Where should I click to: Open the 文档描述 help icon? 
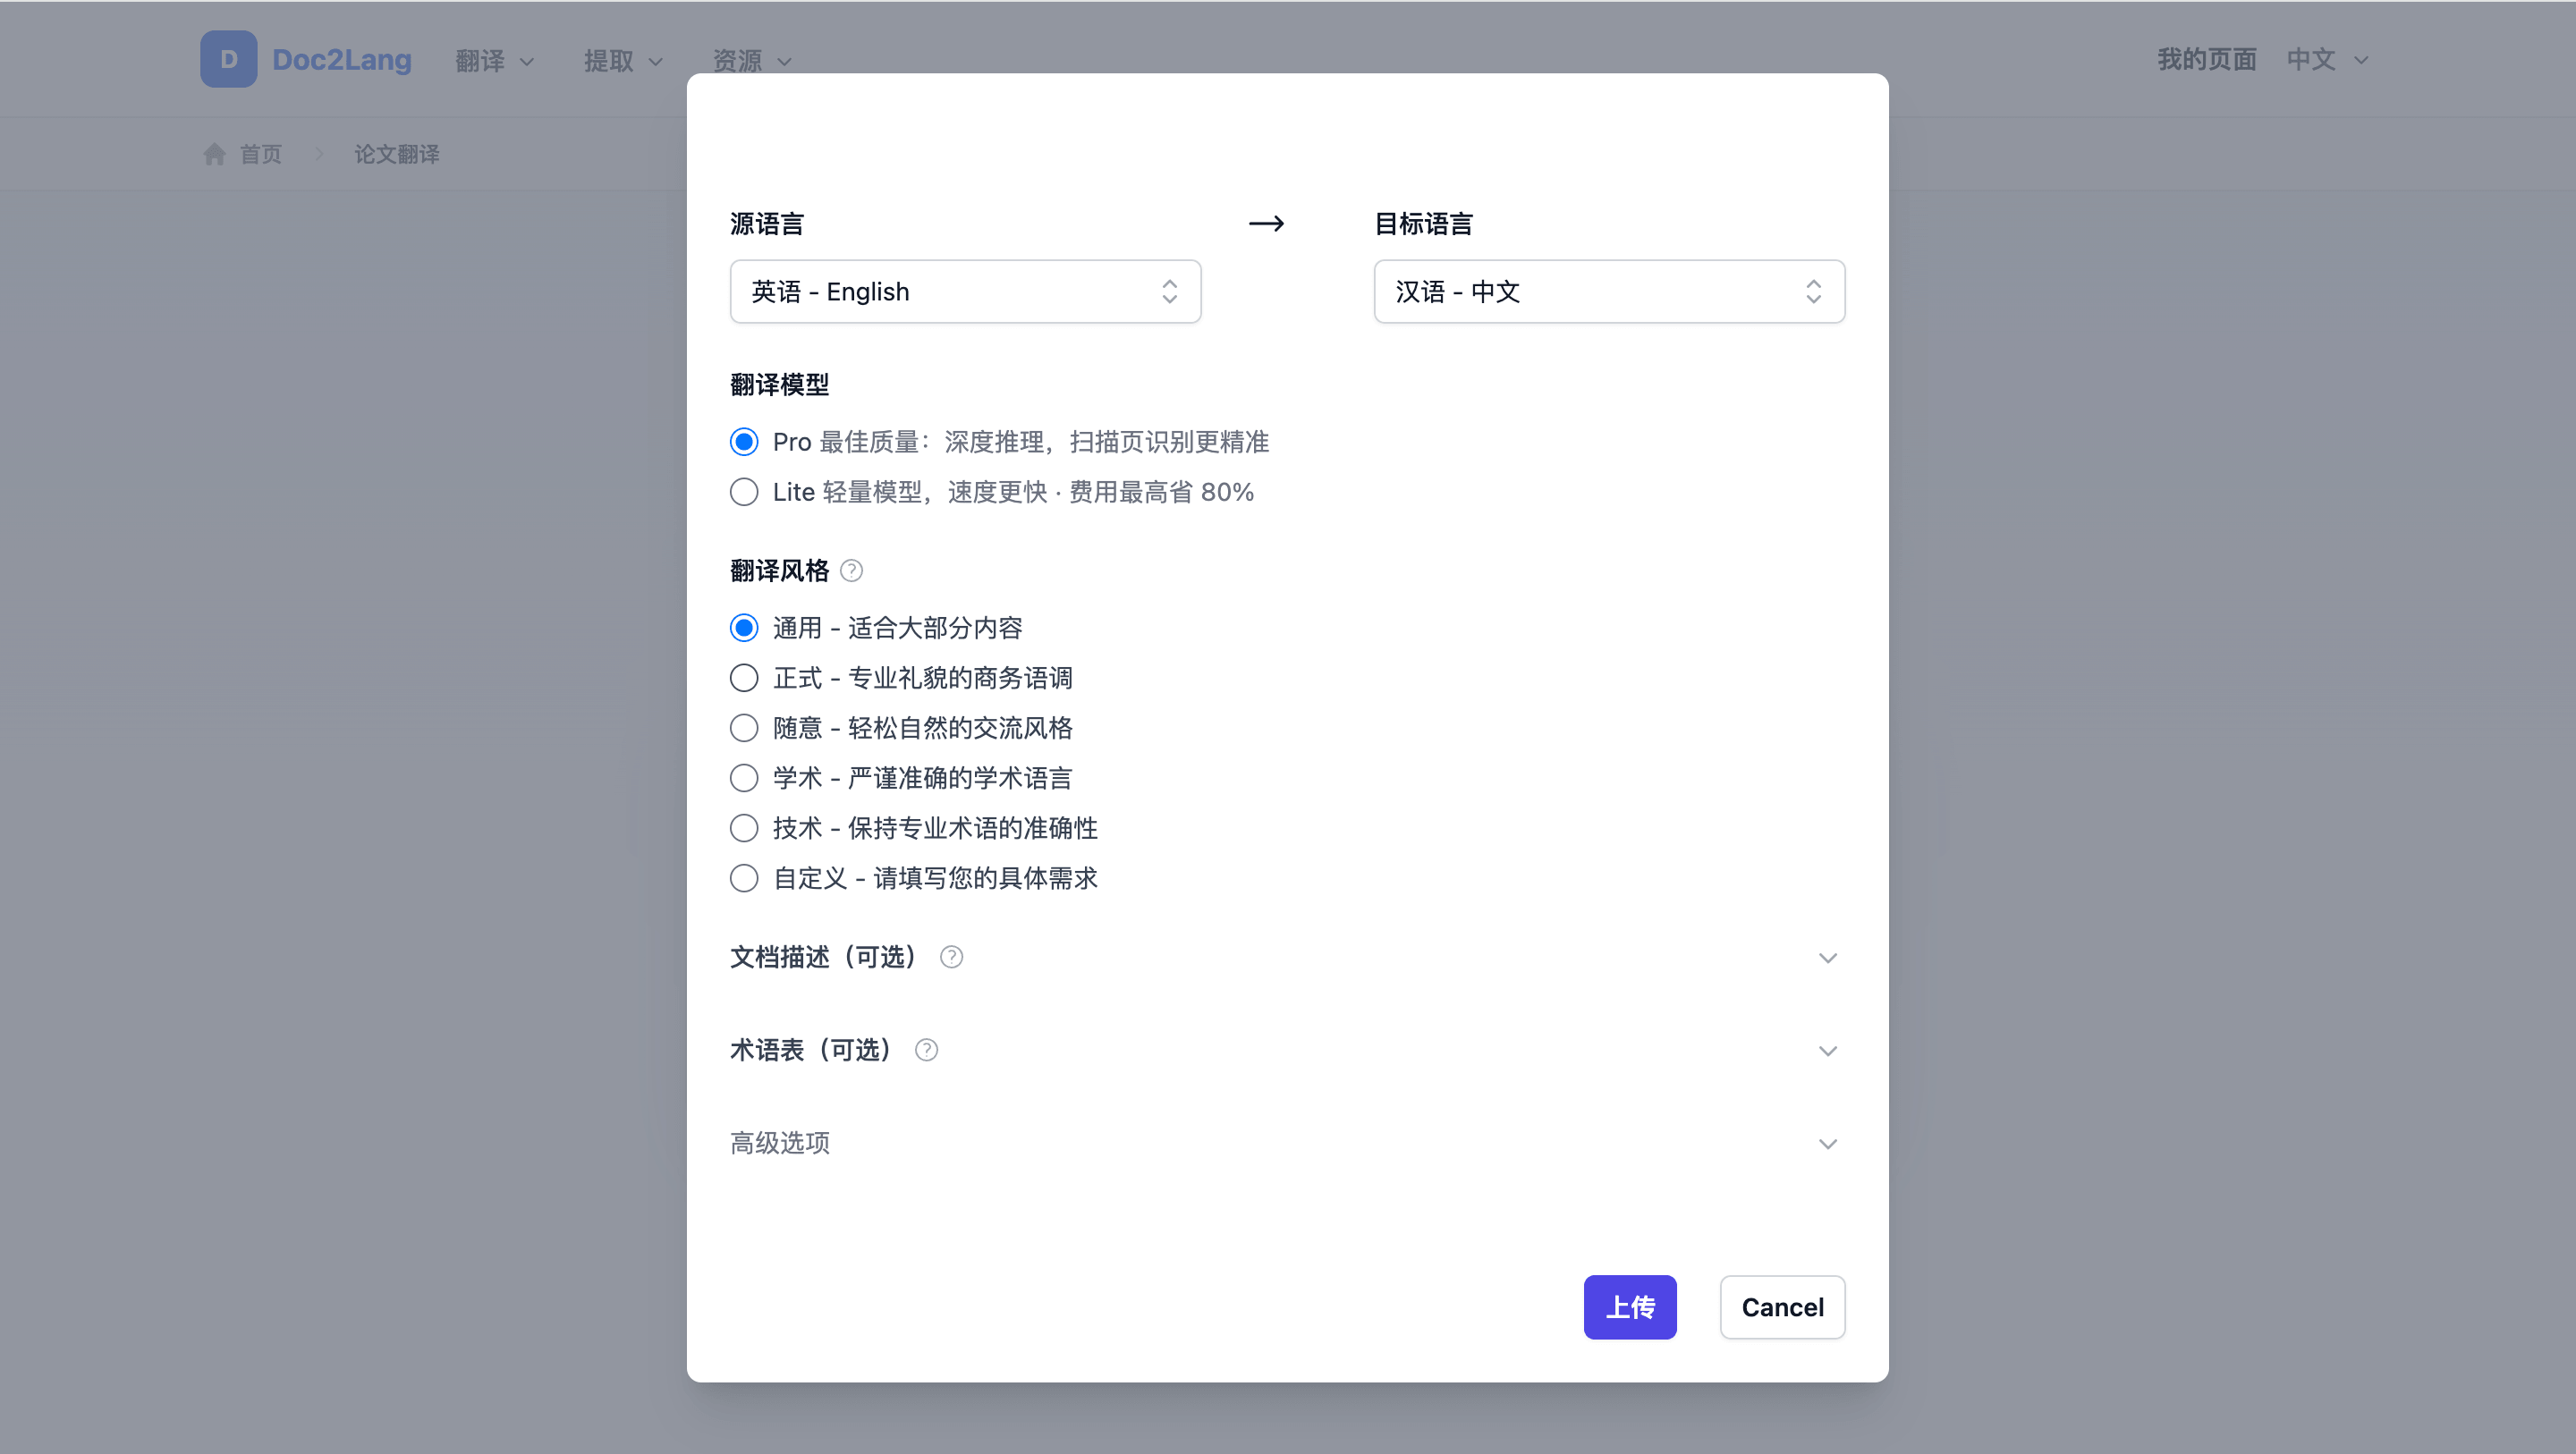tap(951, 957)
